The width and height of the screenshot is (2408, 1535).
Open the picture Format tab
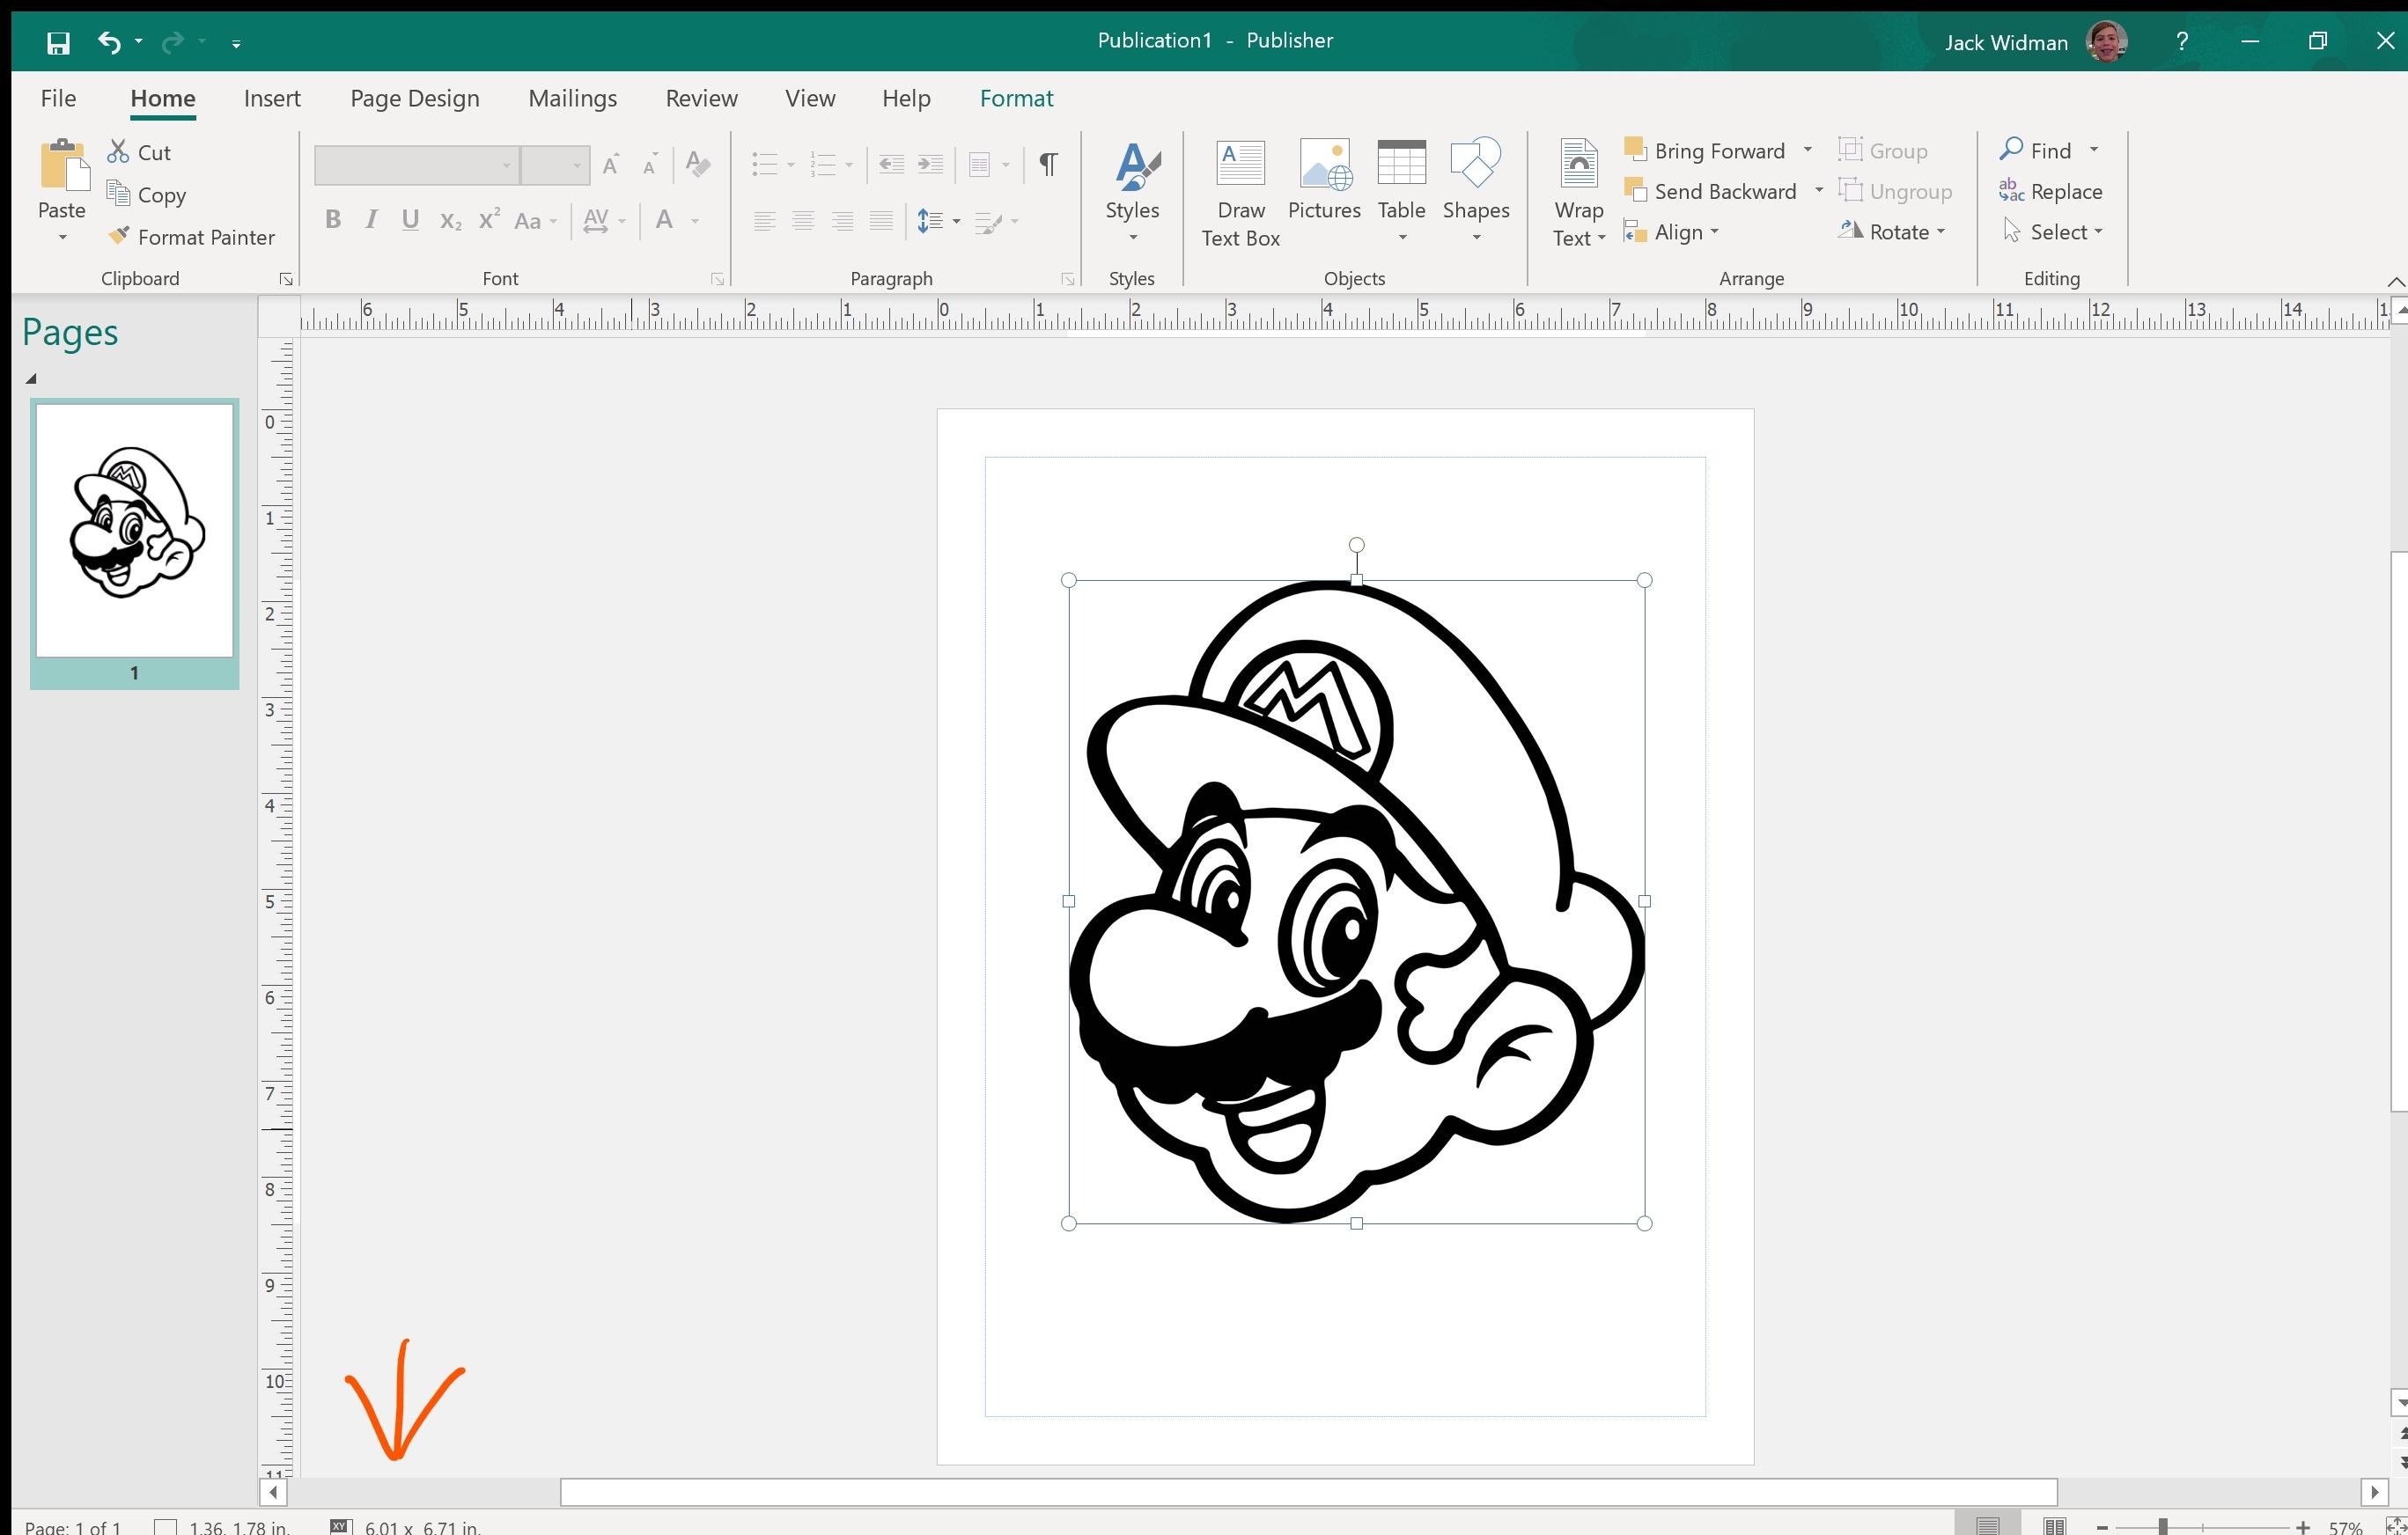pyautogui.click(x=1016, y=98)
